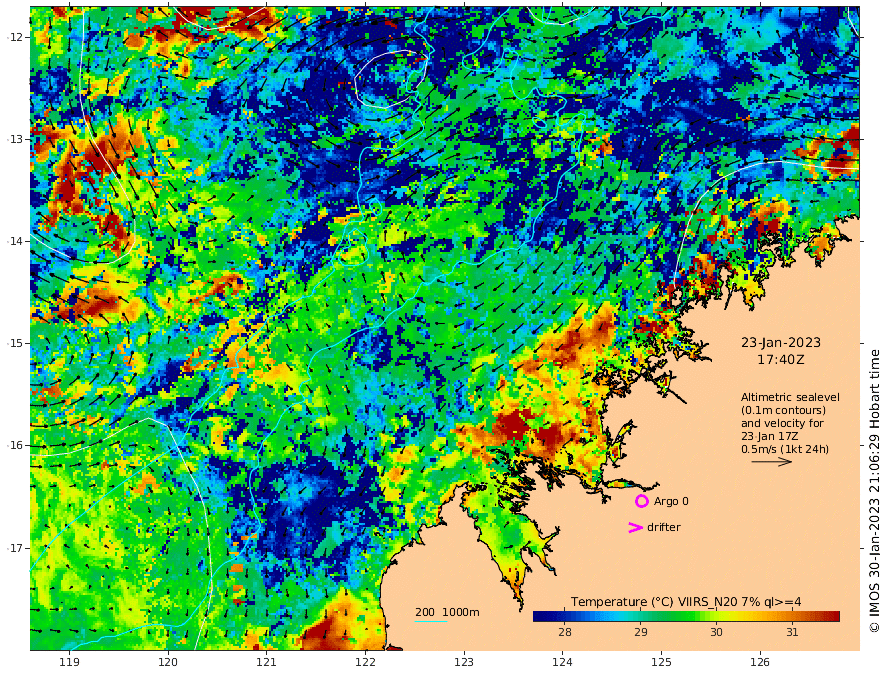Click the longitude axis label 125

(661, 662)
